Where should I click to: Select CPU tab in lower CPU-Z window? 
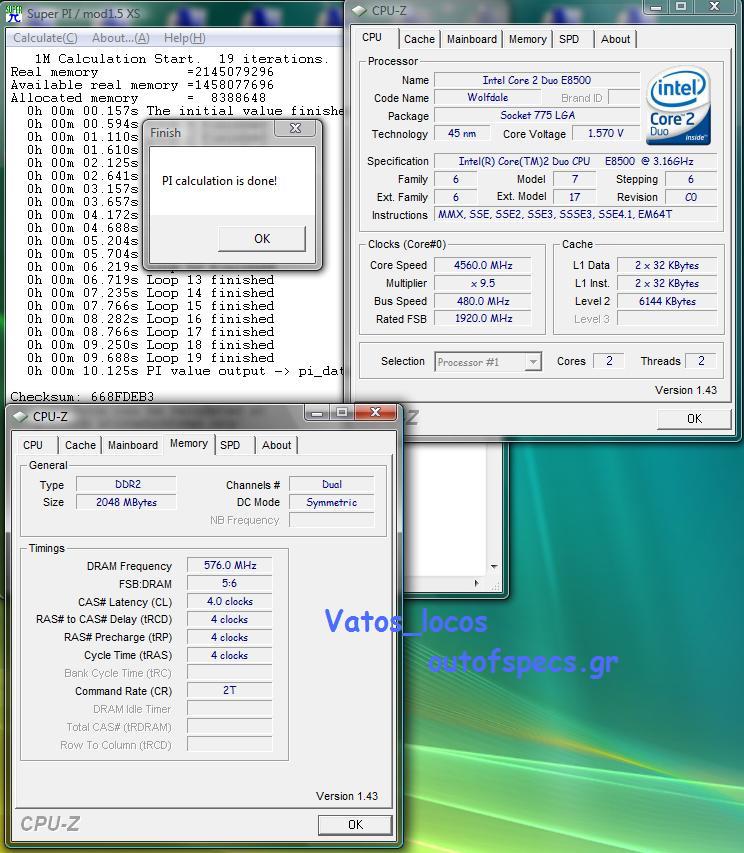point(33,445)
